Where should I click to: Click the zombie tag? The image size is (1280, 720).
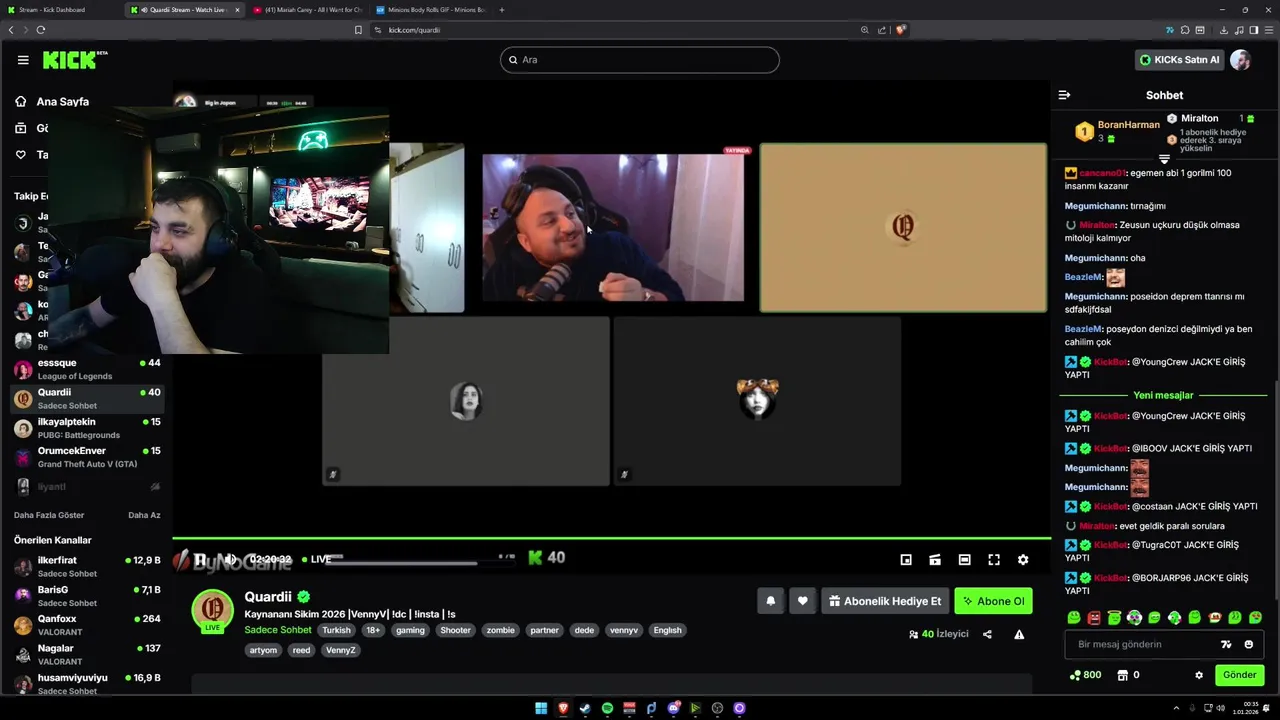(500, 630)
